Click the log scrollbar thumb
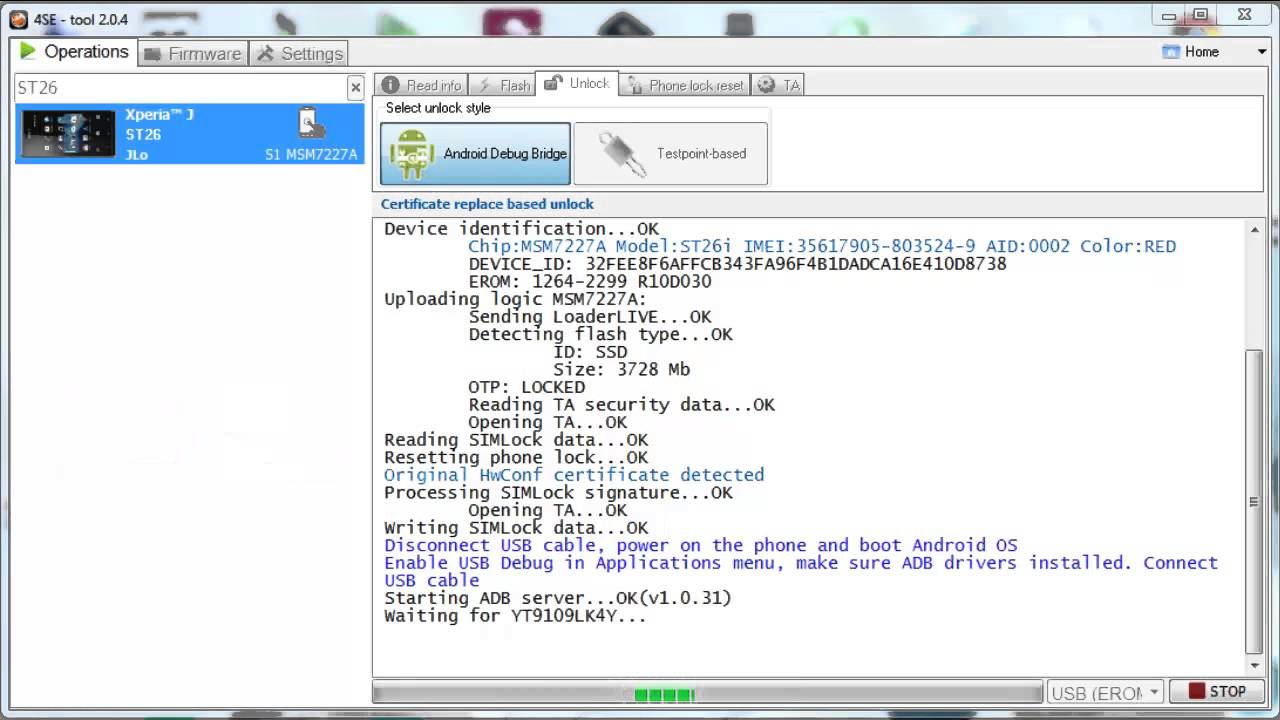 click(x=1254, y=502)
